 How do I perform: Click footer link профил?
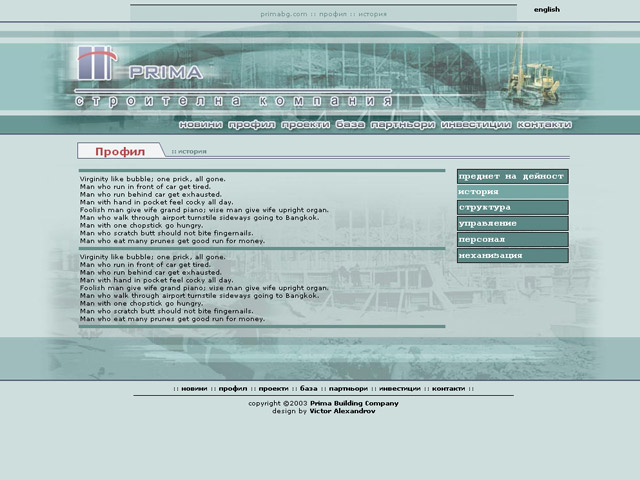tap(233, 389)
